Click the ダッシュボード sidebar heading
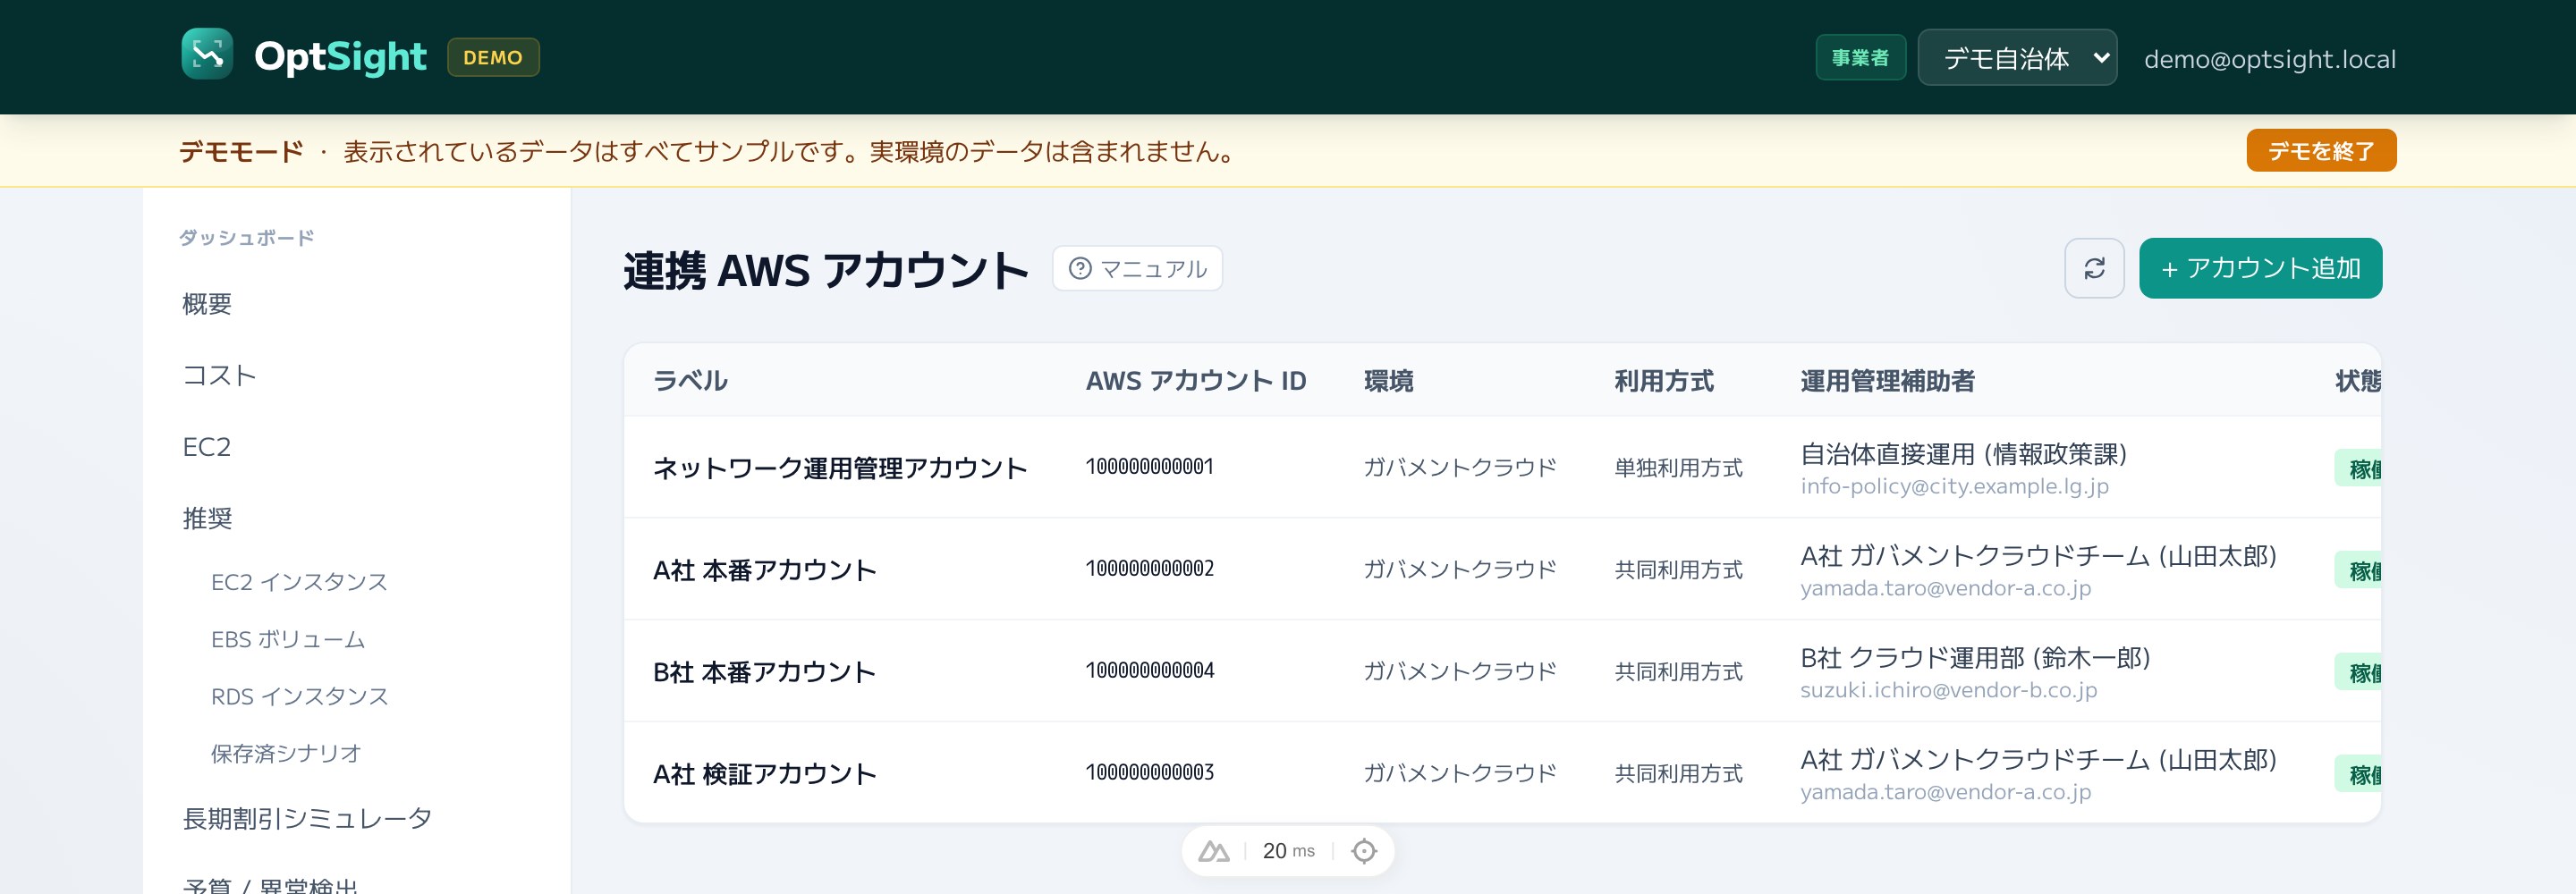 [x=246, y=238]
